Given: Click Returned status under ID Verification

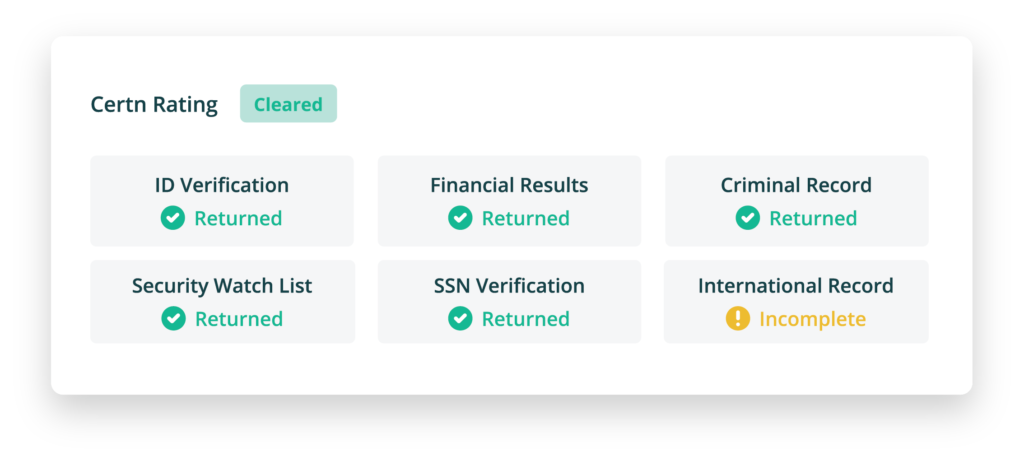Looking at the screenshot, I should 238,218.
